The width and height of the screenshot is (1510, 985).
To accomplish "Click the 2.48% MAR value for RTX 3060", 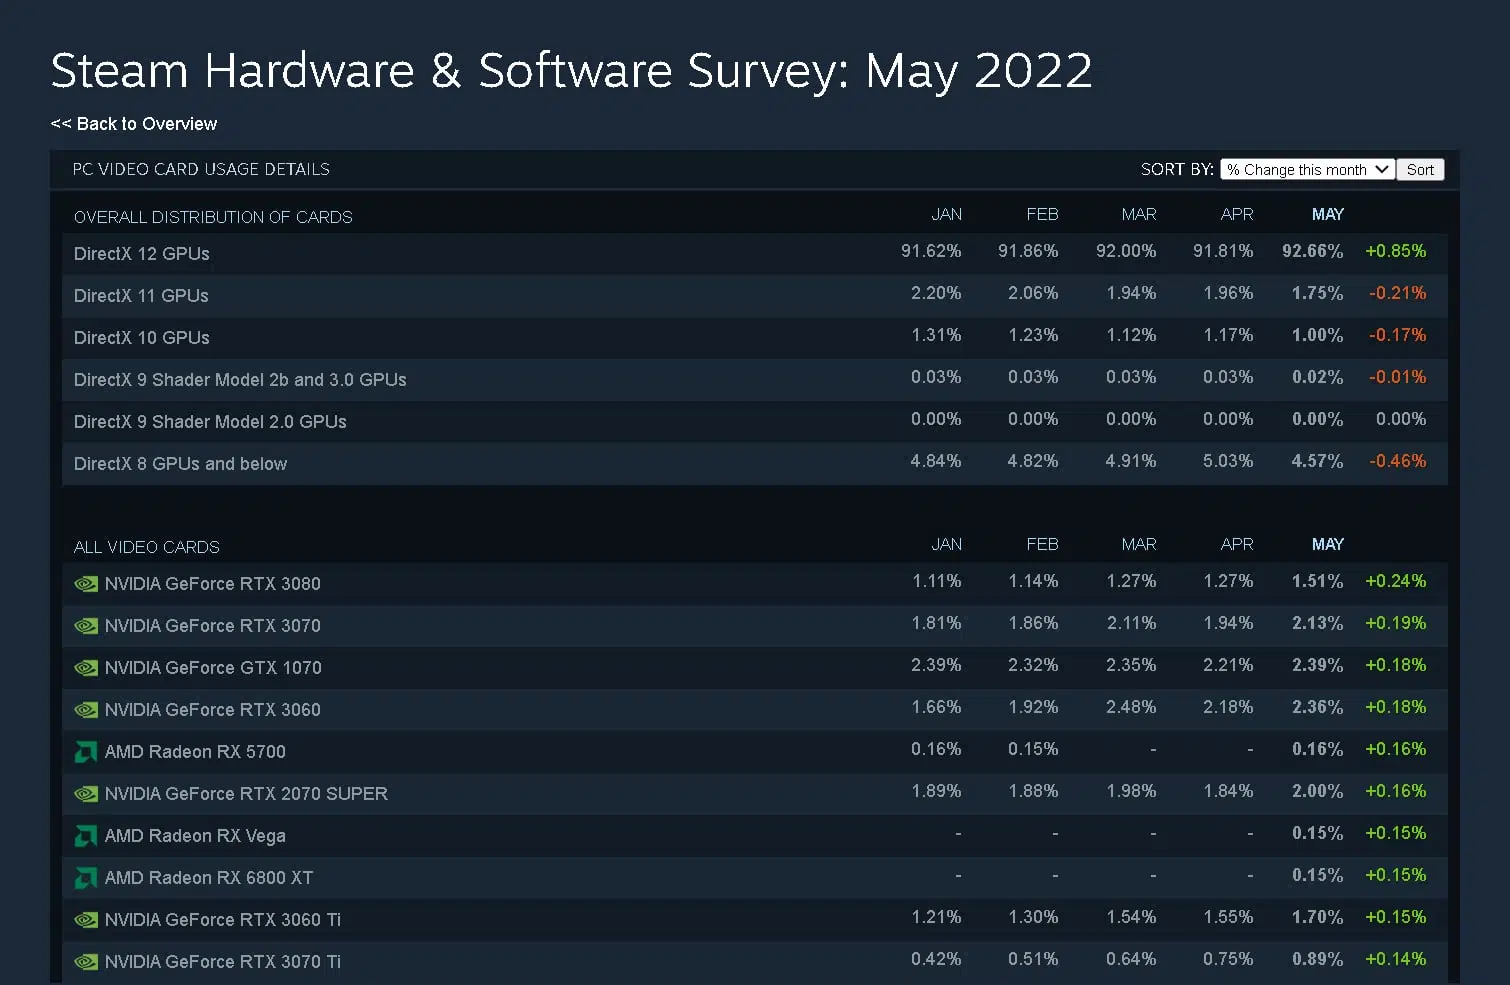I will [x=1131, y=707].
